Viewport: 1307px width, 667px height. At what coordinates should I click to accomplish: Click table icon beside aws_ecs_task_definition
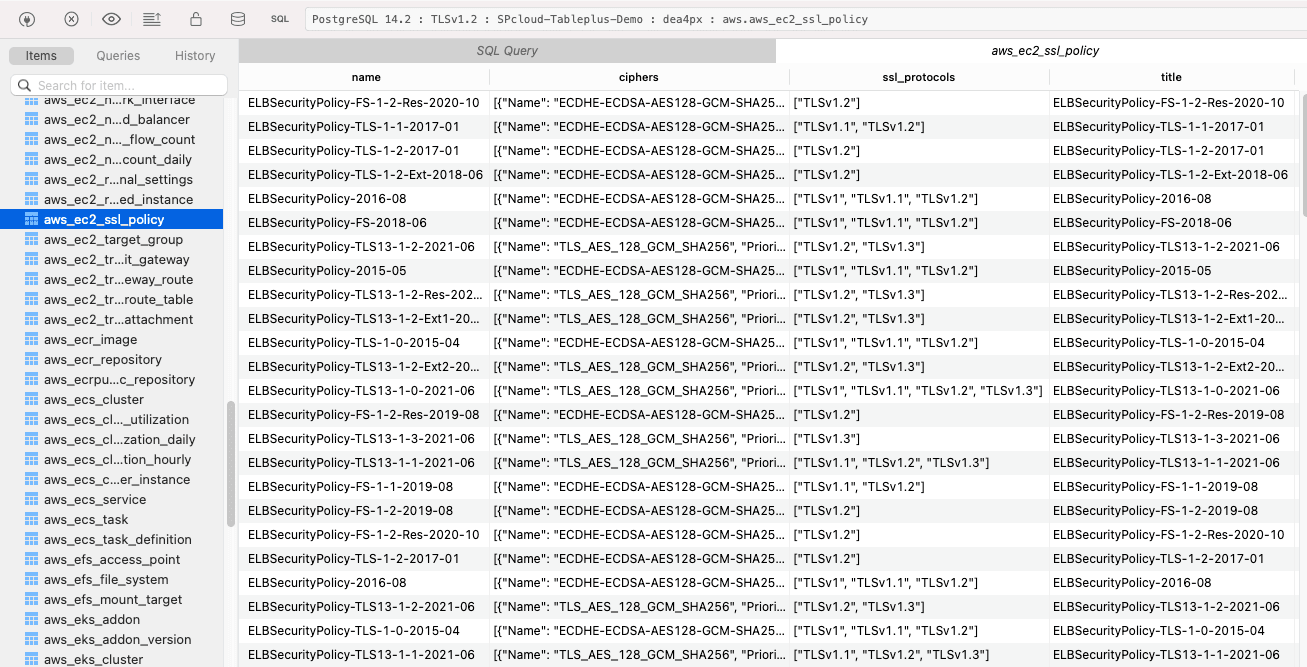[x=31, y=540]
